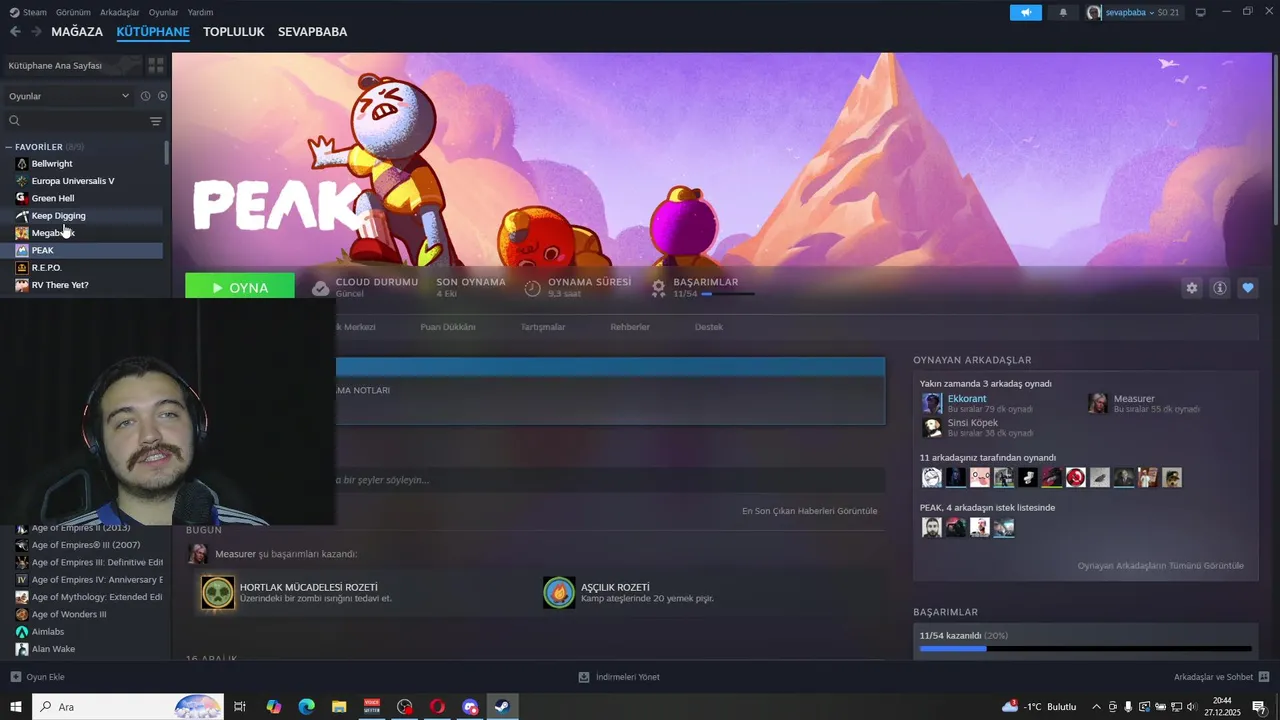Click the library search field

pyautogui.click(x=78, y=121)
